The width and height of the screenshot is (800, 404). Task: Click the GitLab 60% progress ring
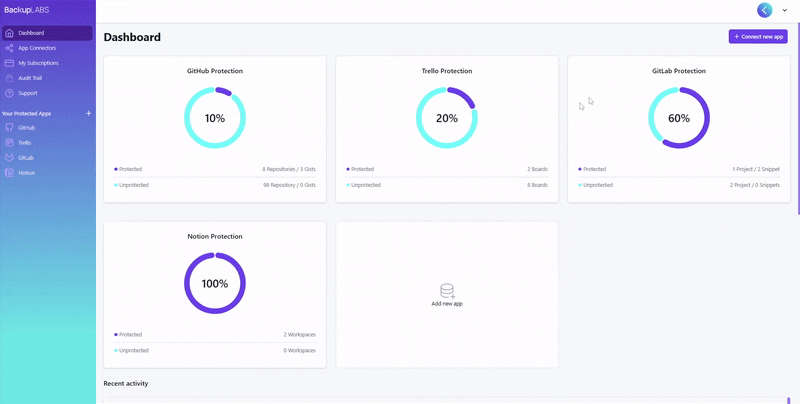pos(679,118)
